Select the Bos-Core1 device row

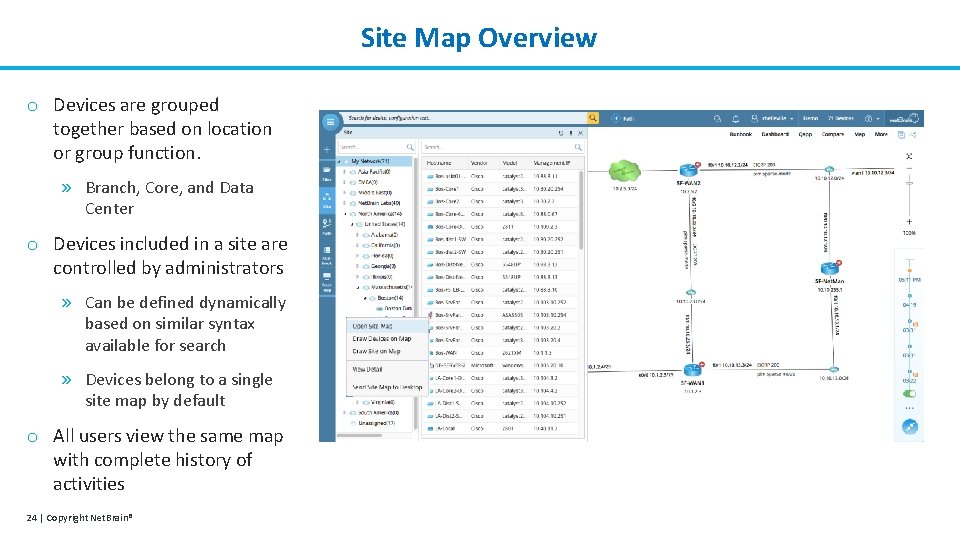[x=499, y=189]
